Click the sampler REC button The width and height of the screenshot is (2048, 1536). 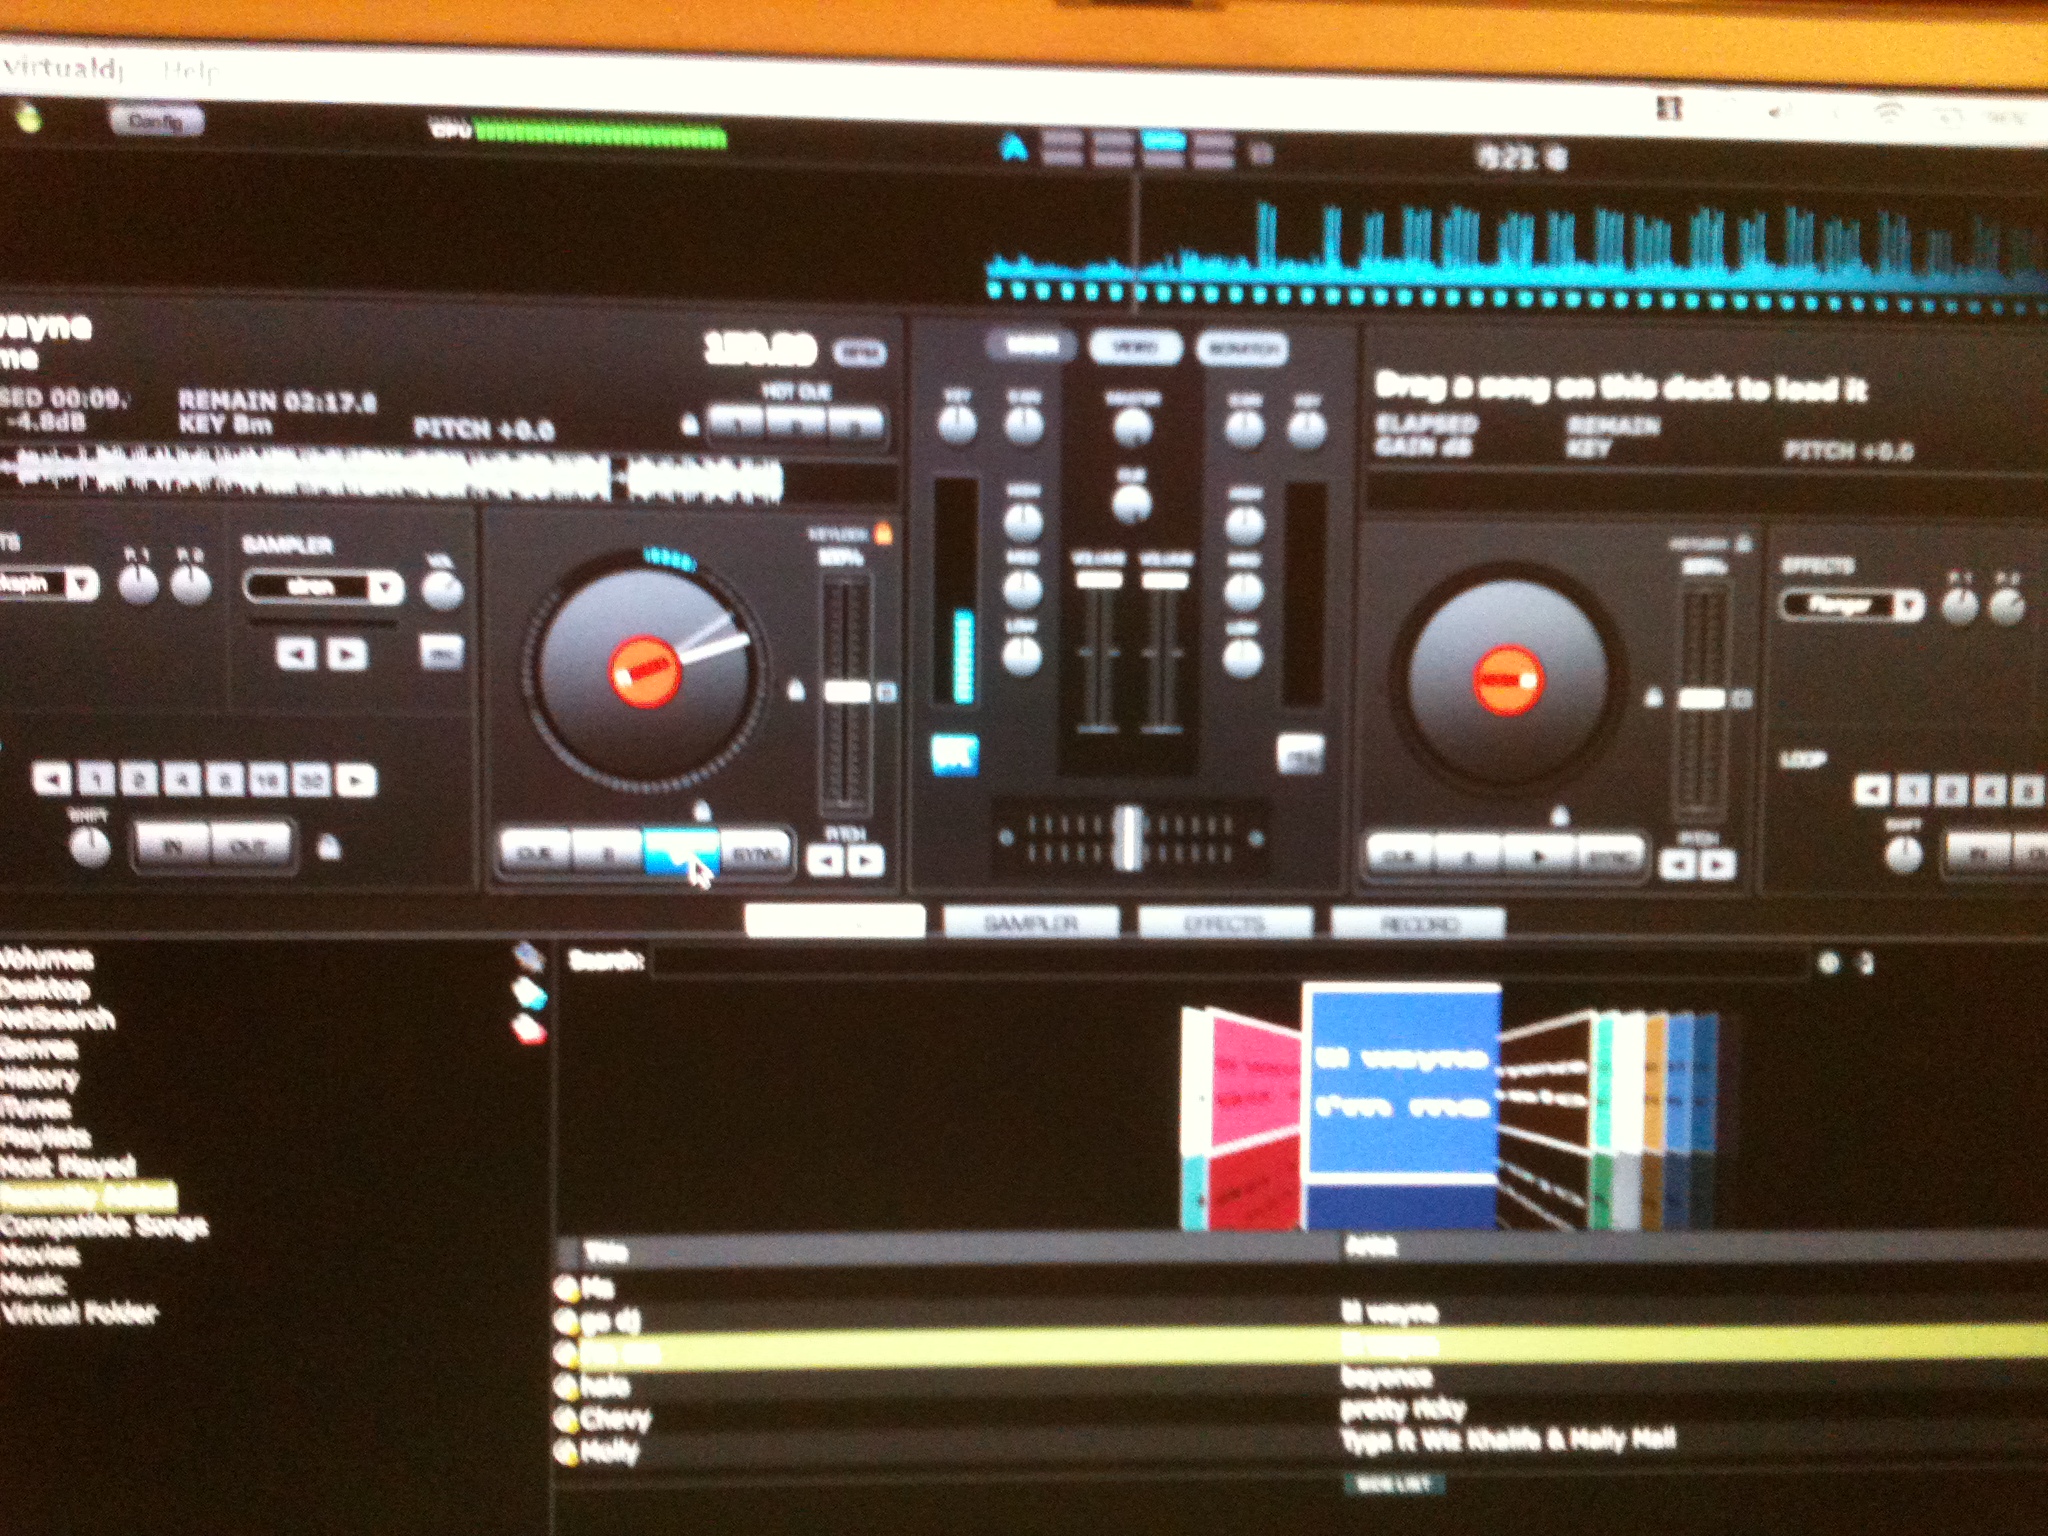pyautogui.click(x=441, y=652)
